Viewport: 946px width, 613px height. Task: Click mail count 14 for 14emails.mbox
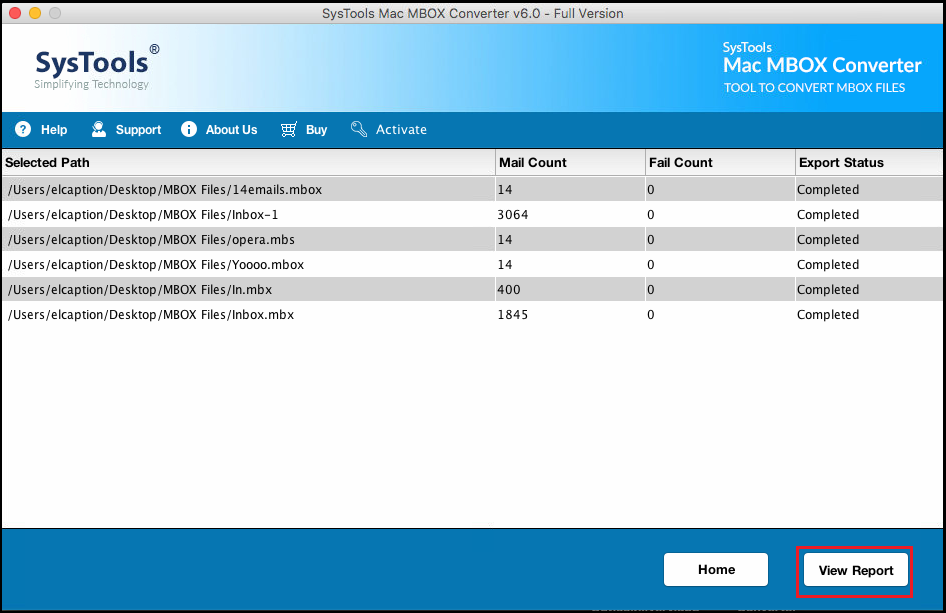tap(505, 189)
